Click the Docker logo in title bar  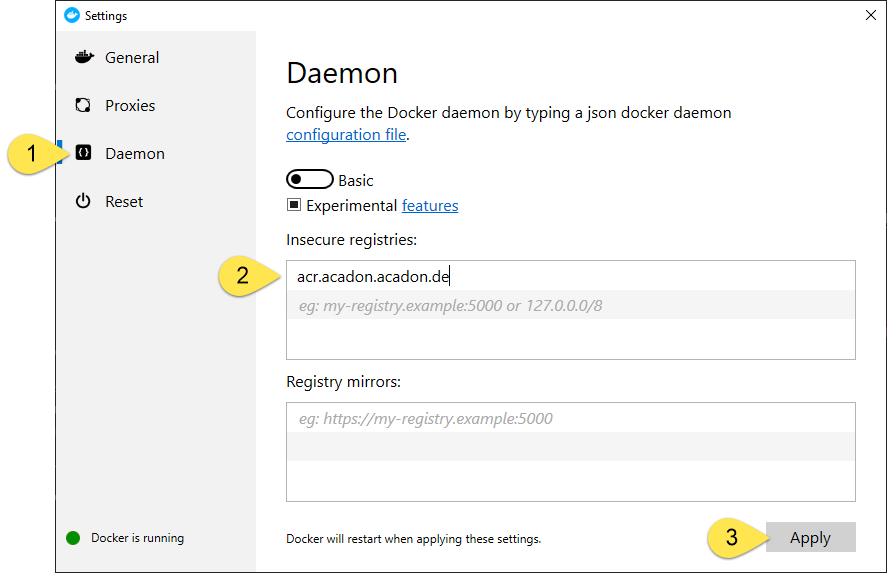pos(72,15)
